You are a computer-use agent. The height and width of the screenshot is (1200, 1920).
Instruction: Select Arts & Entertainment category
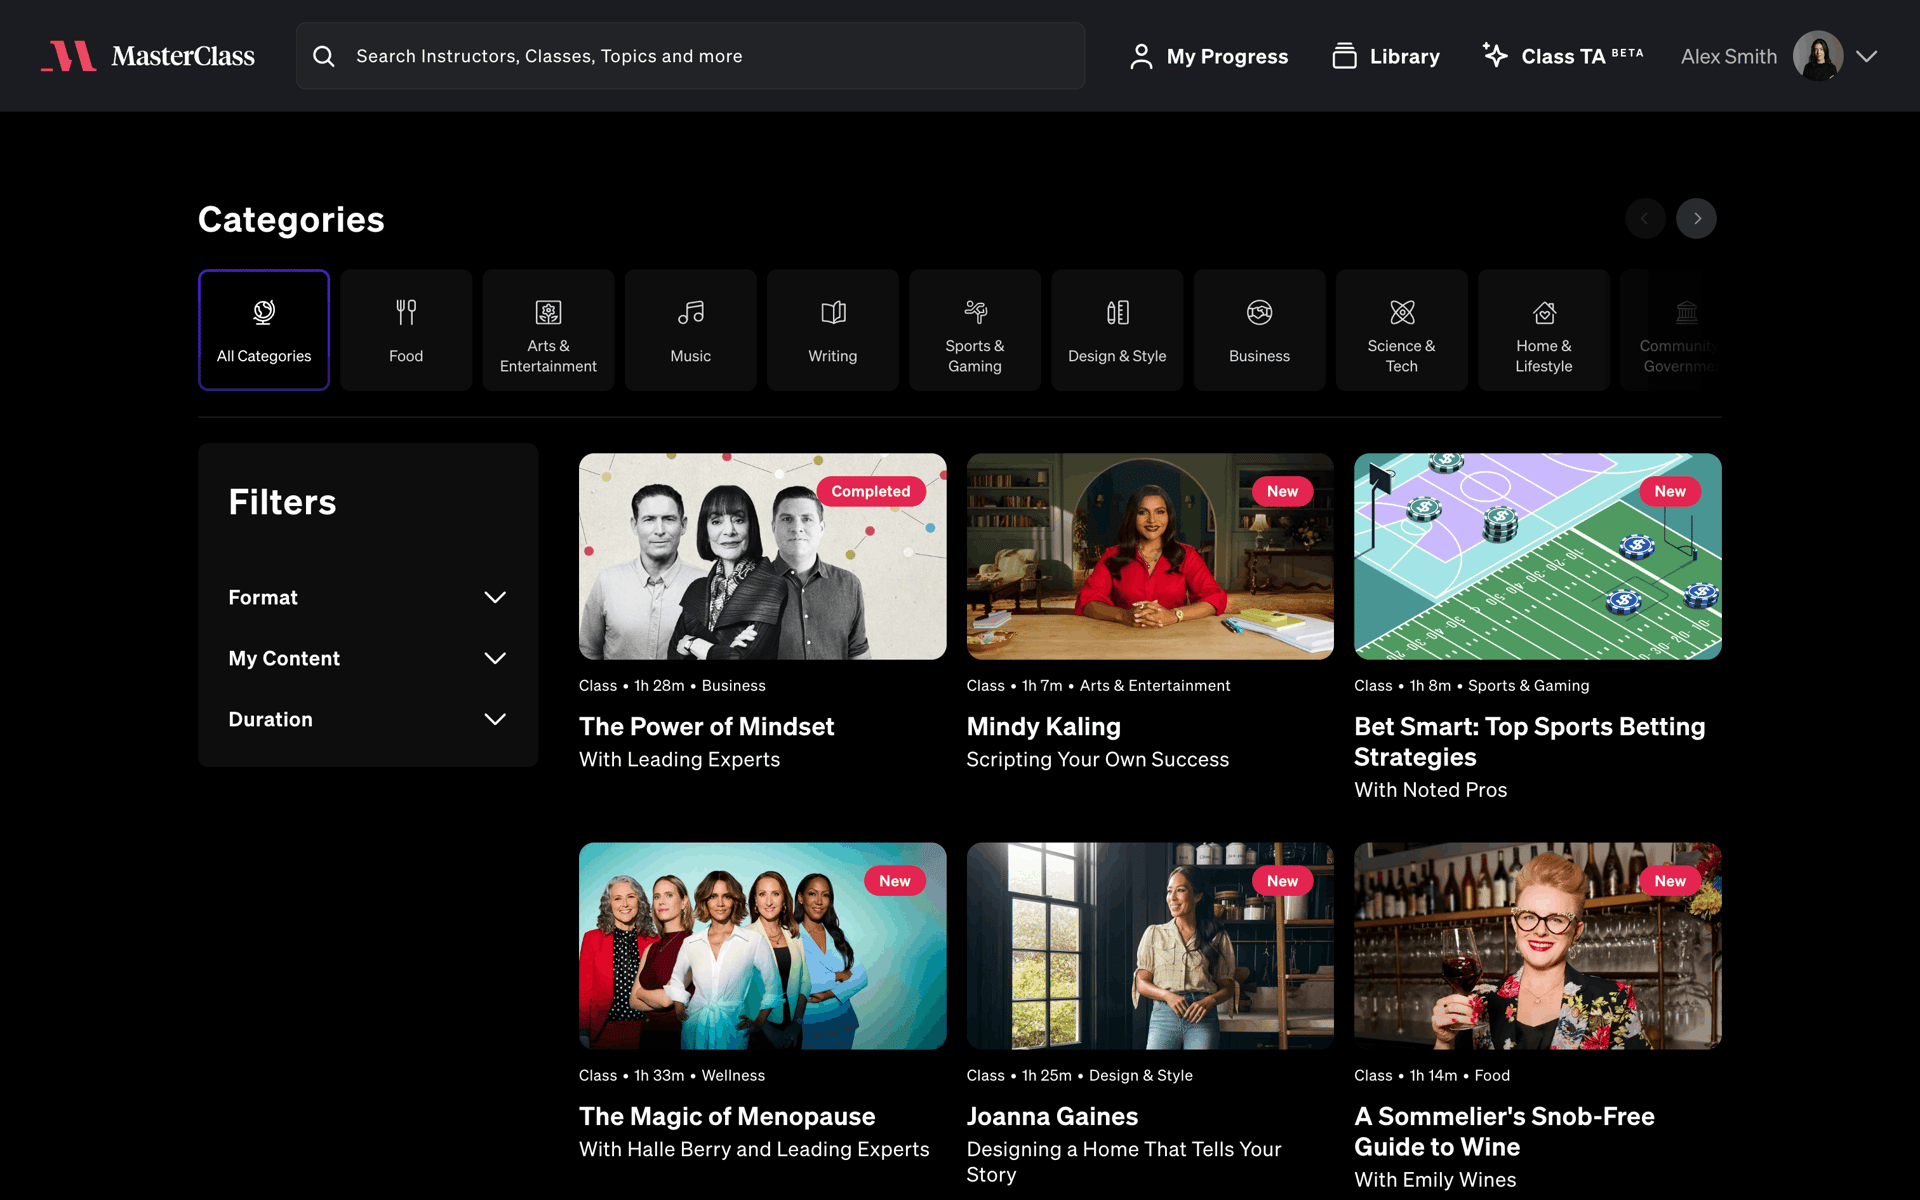pyautogui.click(x=548, y=330)
